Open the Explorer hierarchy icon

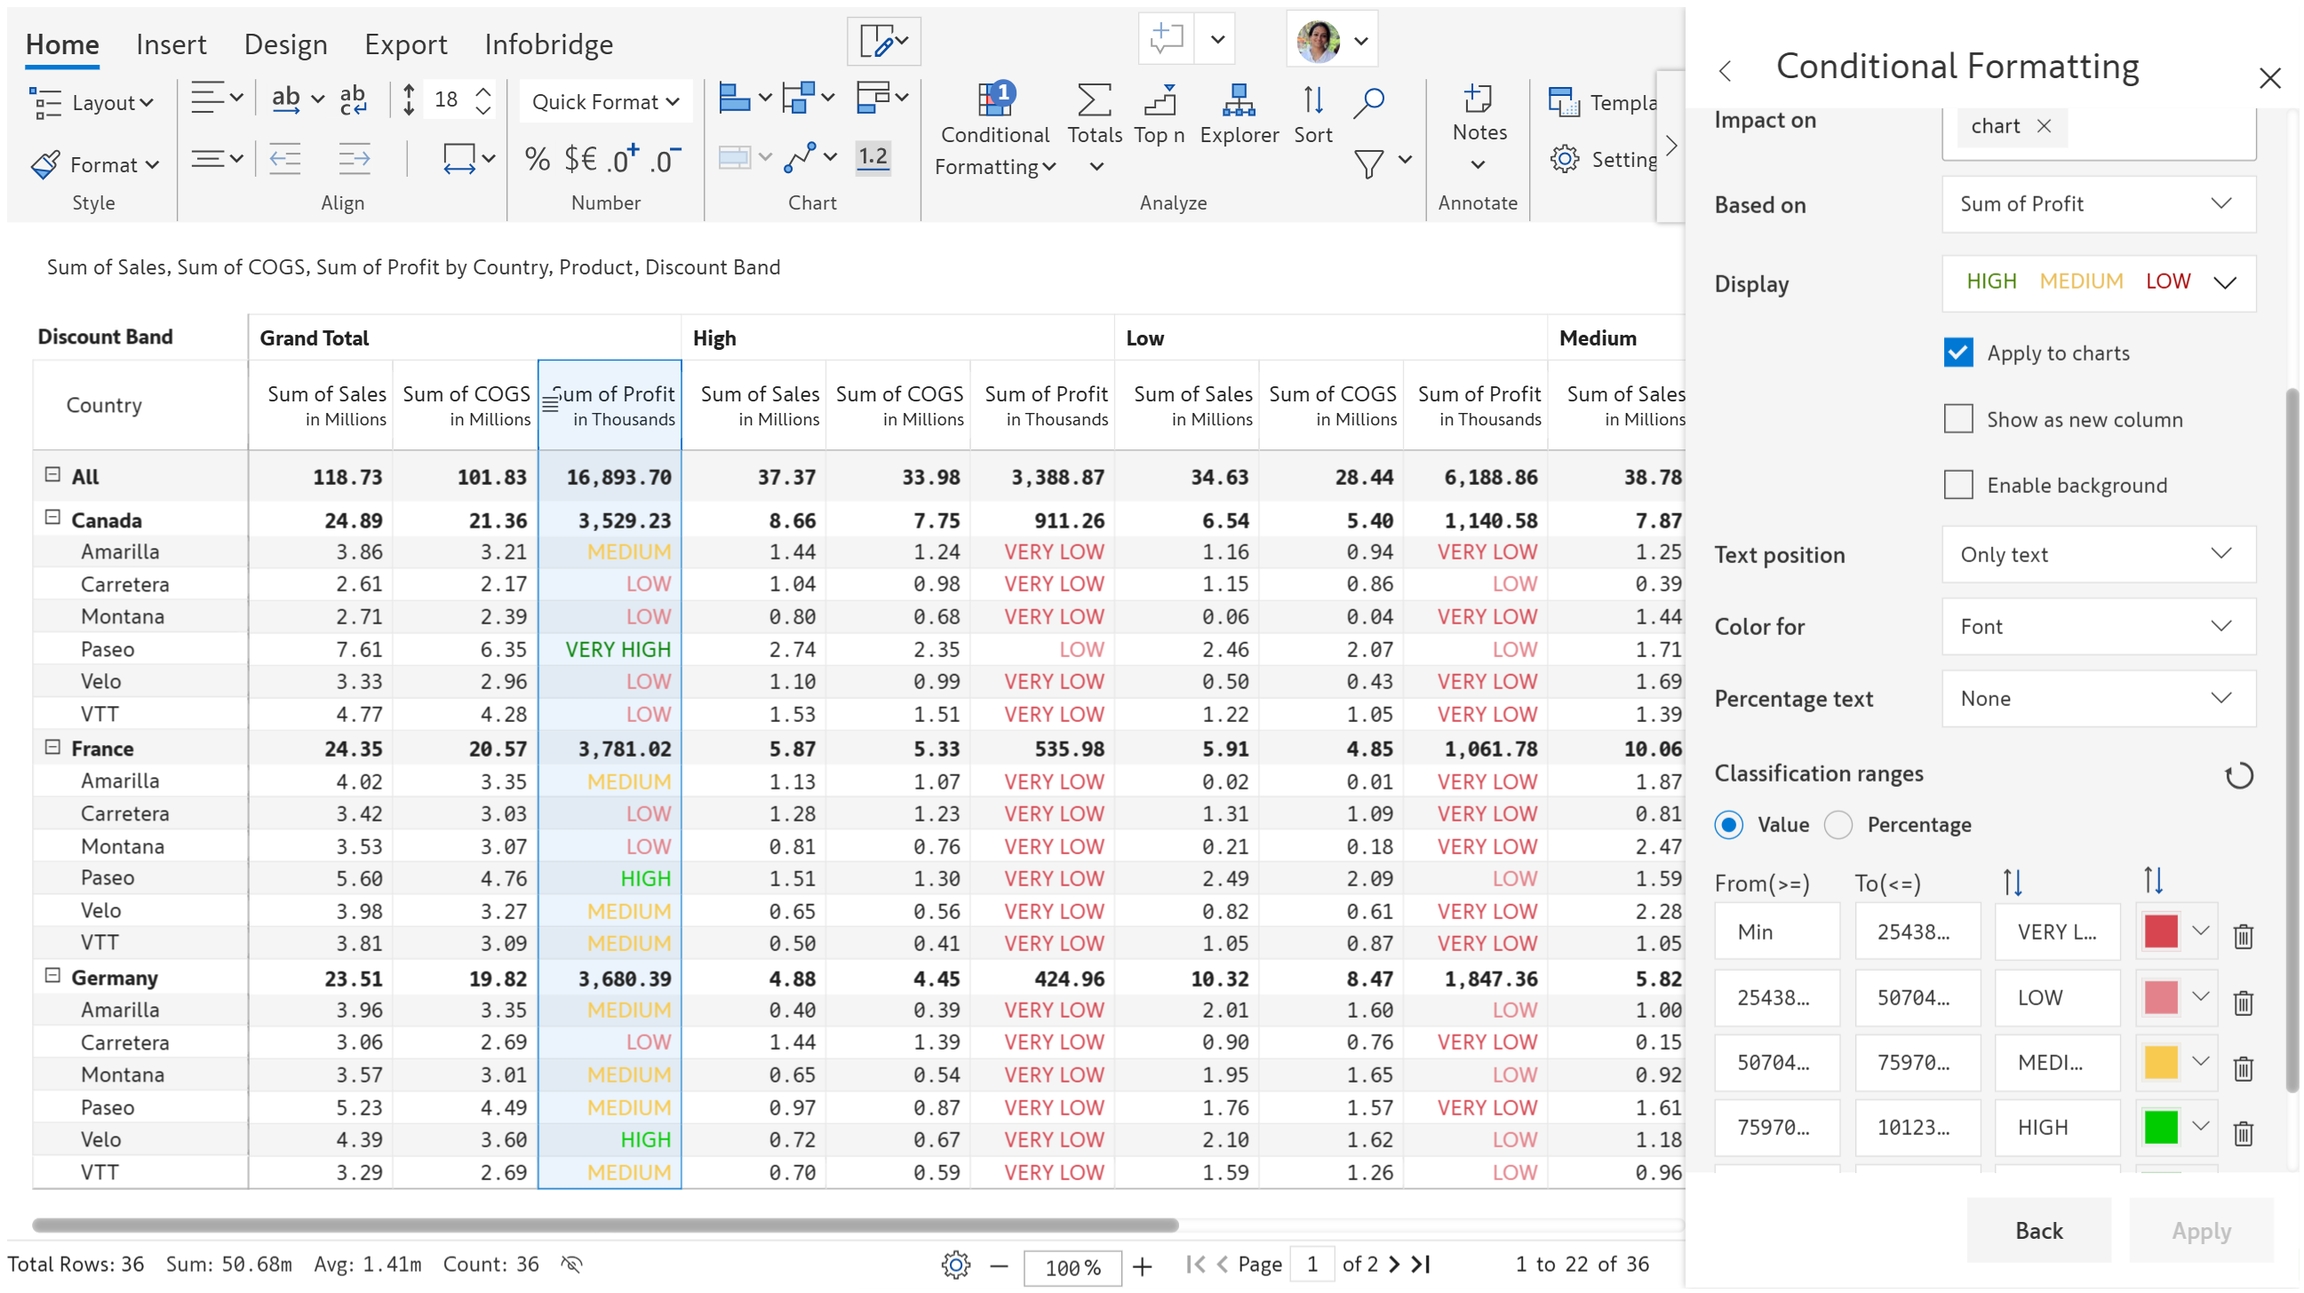[1238, 100]
